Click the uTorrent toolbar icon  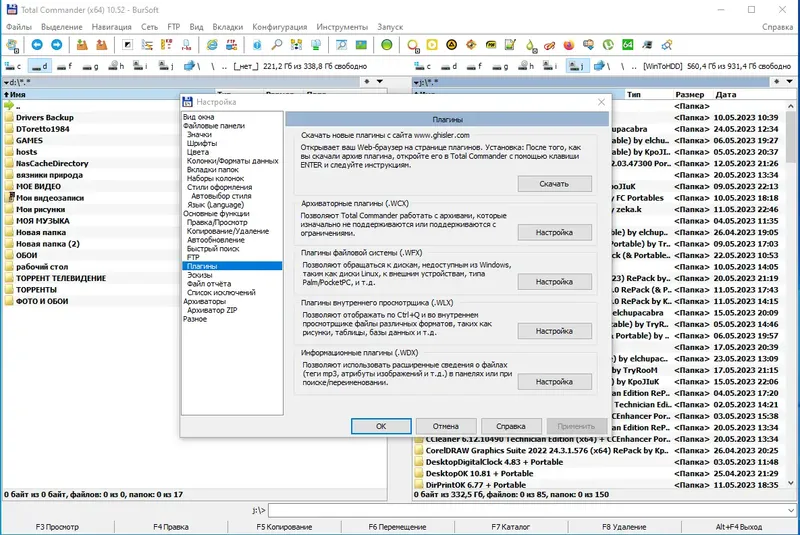[x=608, y=45]
